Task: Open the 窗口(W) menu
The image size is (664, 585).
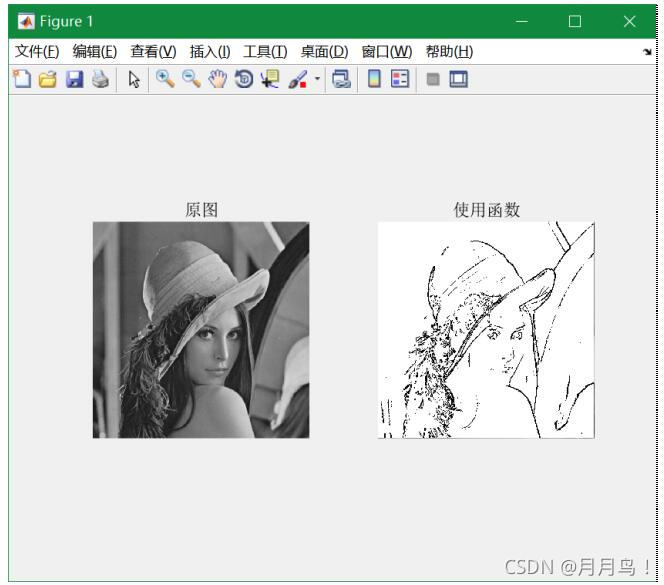Action: click(387, 52)
